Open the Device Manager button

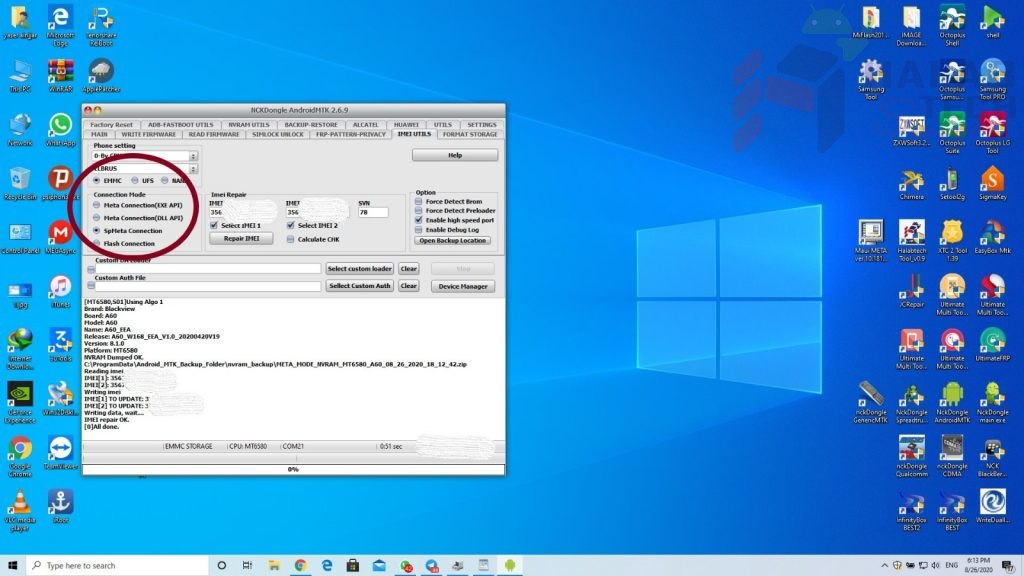tap(463, 286)
